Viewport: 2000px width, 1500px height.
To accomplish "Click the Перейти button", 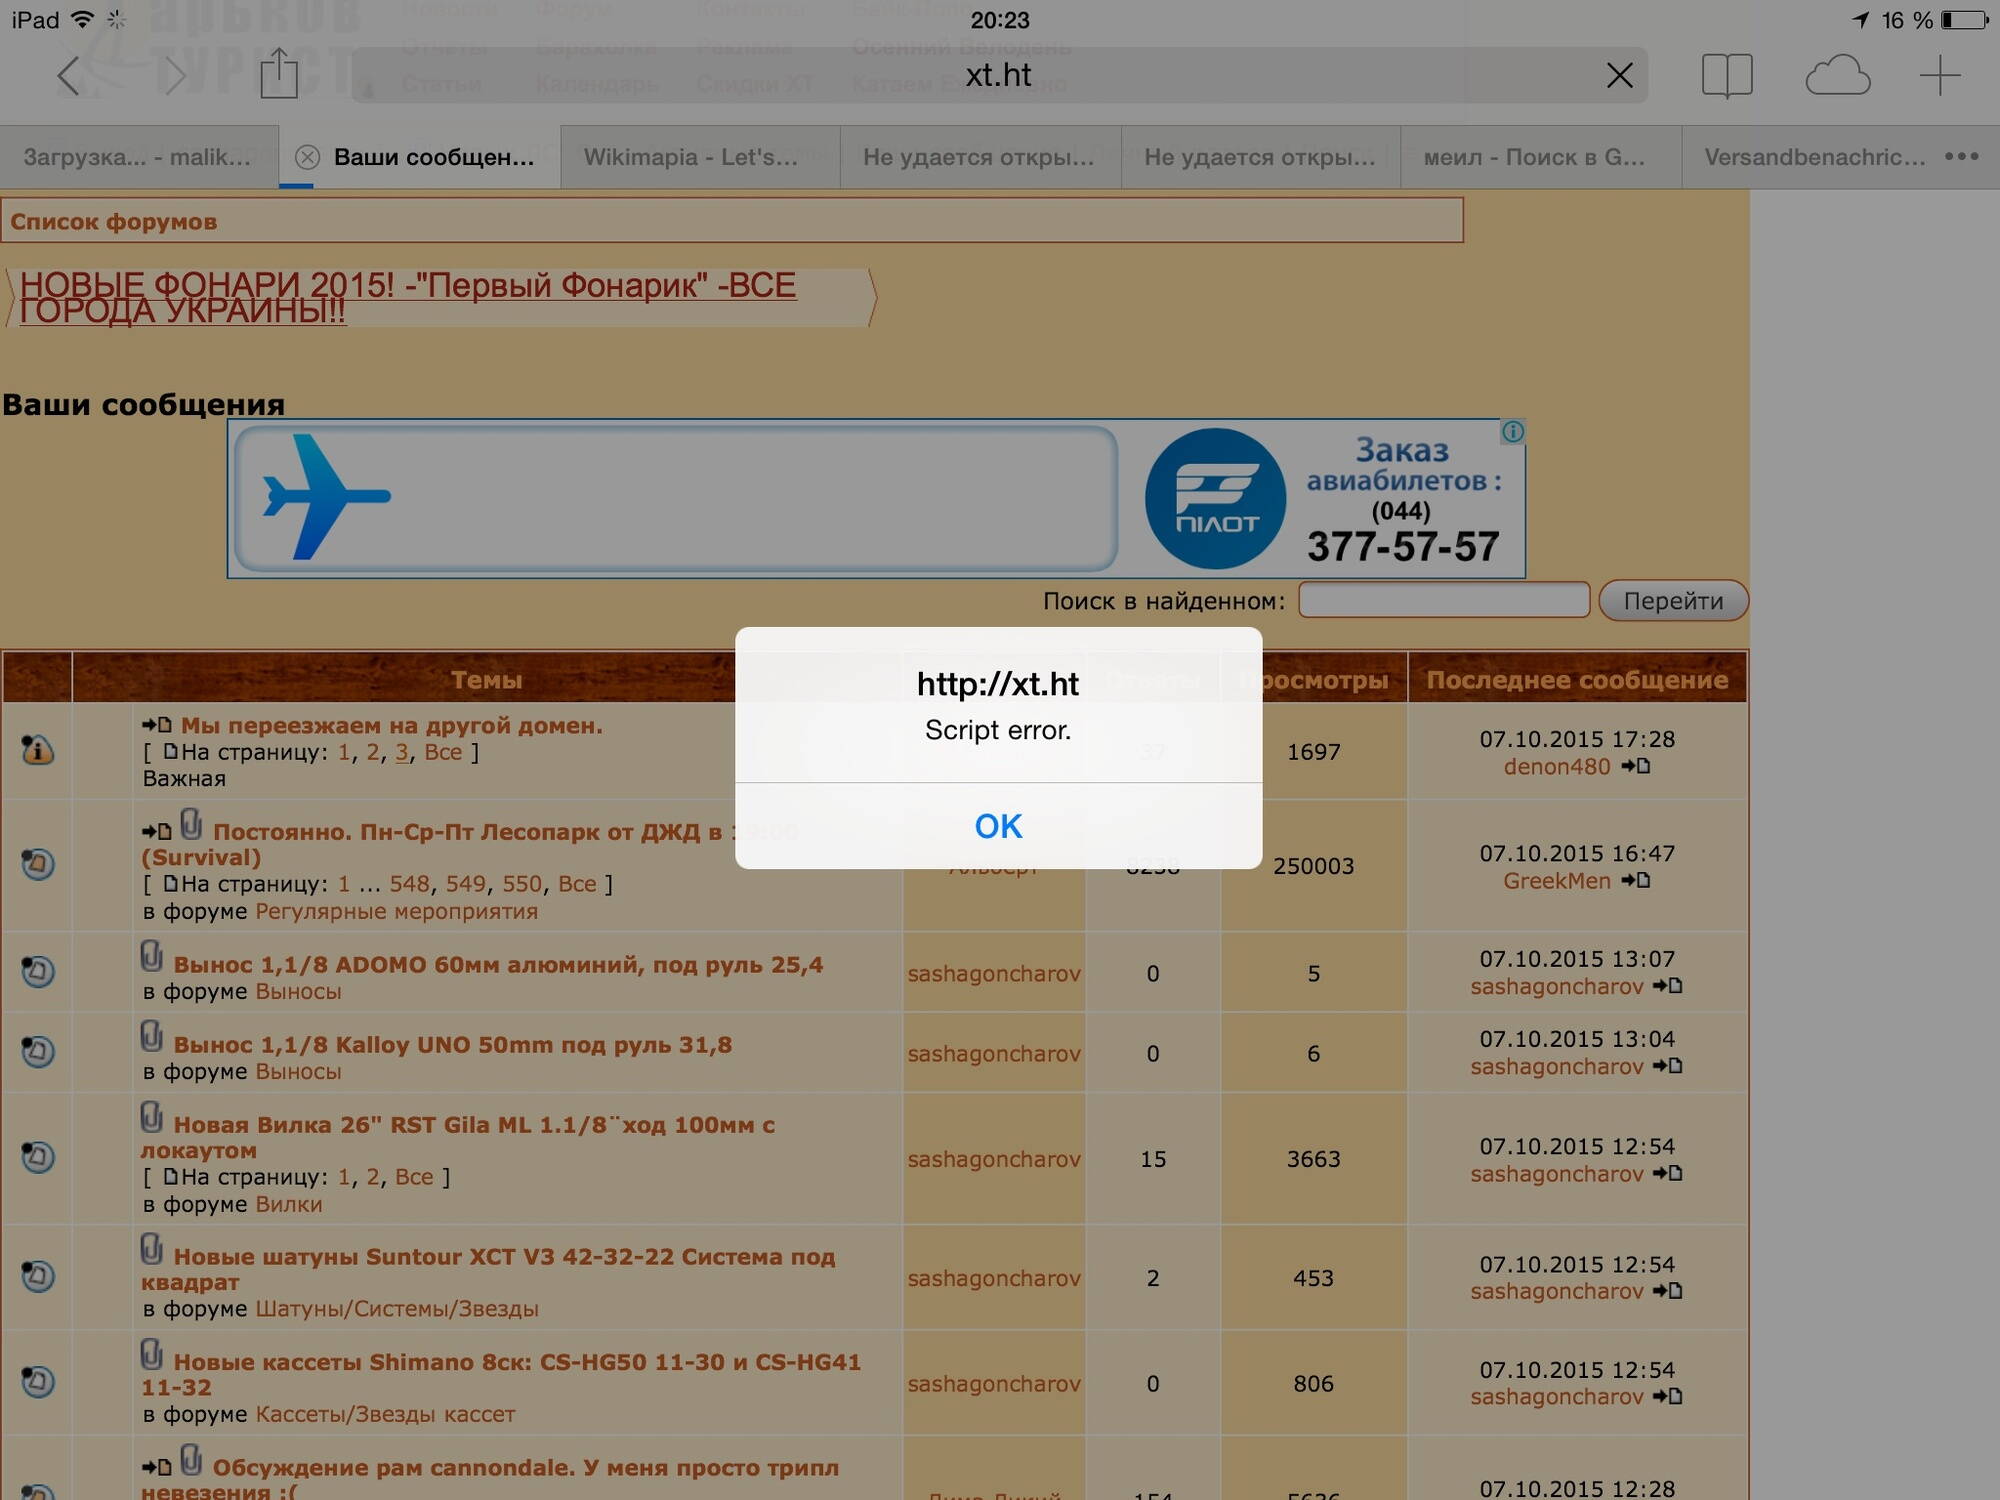I will tap(1673, 601).
